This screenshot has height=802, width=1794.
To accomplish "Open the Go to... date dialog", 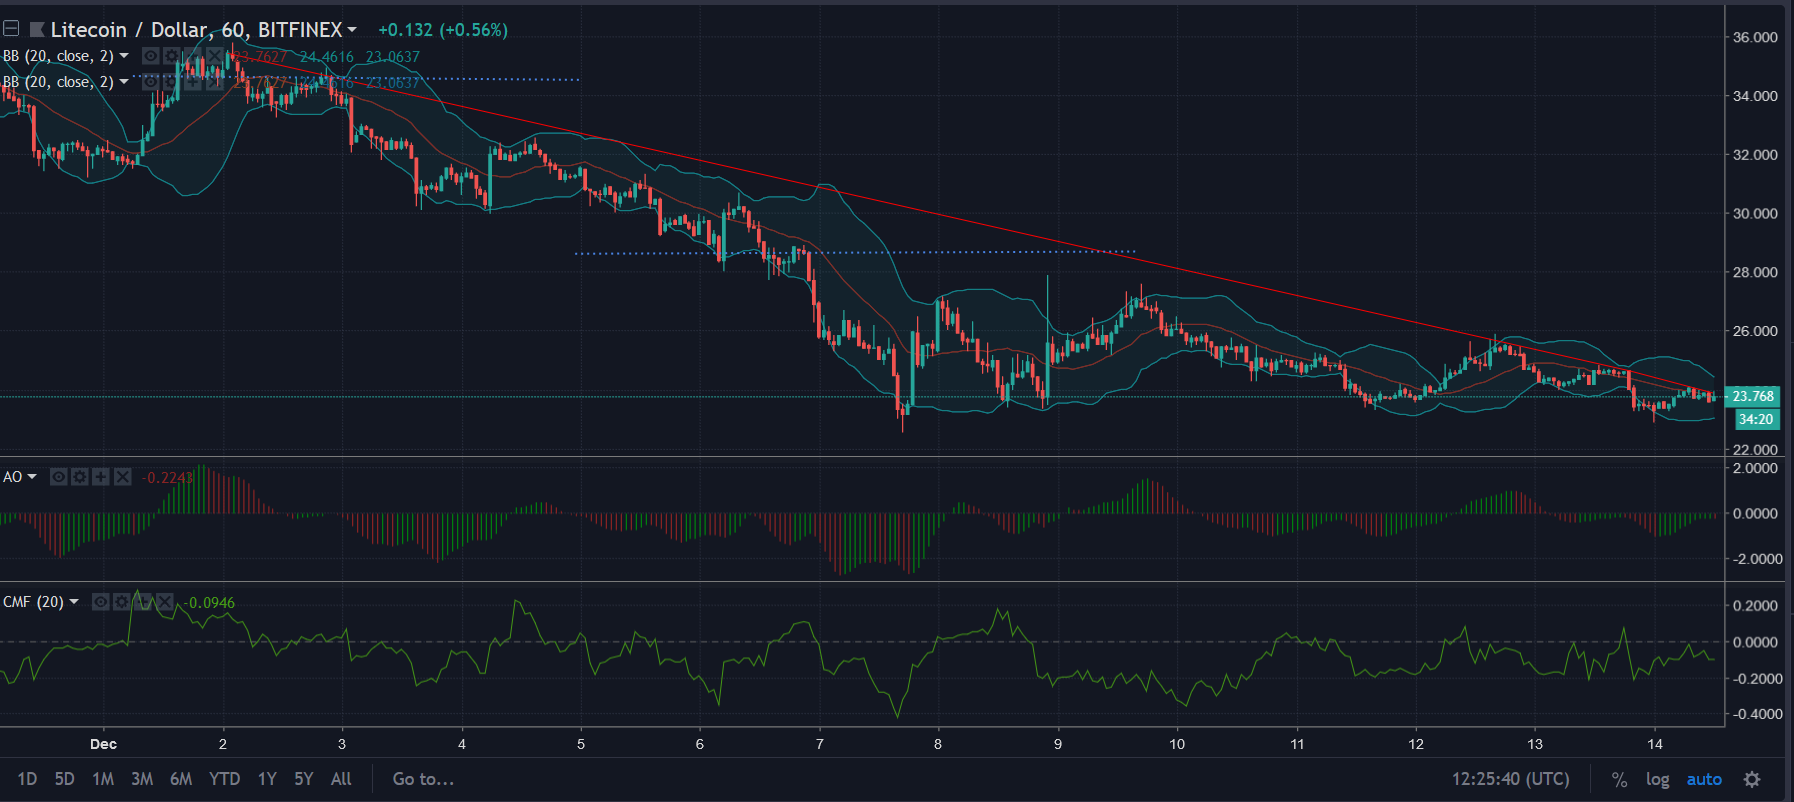I will 423,779.
